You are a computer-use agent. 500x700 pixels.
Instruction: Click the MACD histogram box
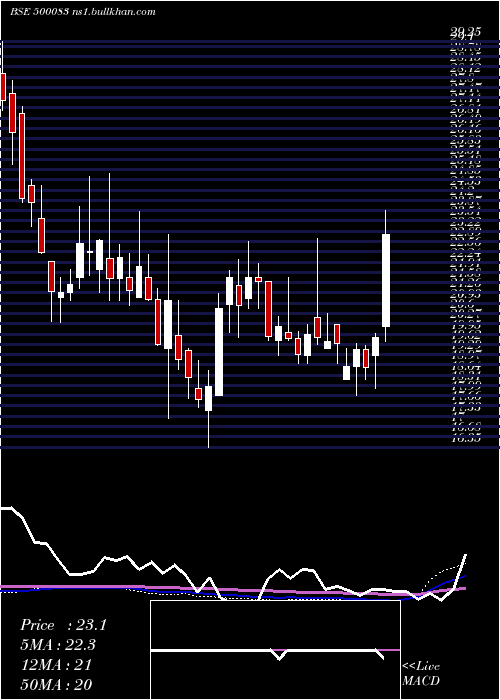[275, 650]
